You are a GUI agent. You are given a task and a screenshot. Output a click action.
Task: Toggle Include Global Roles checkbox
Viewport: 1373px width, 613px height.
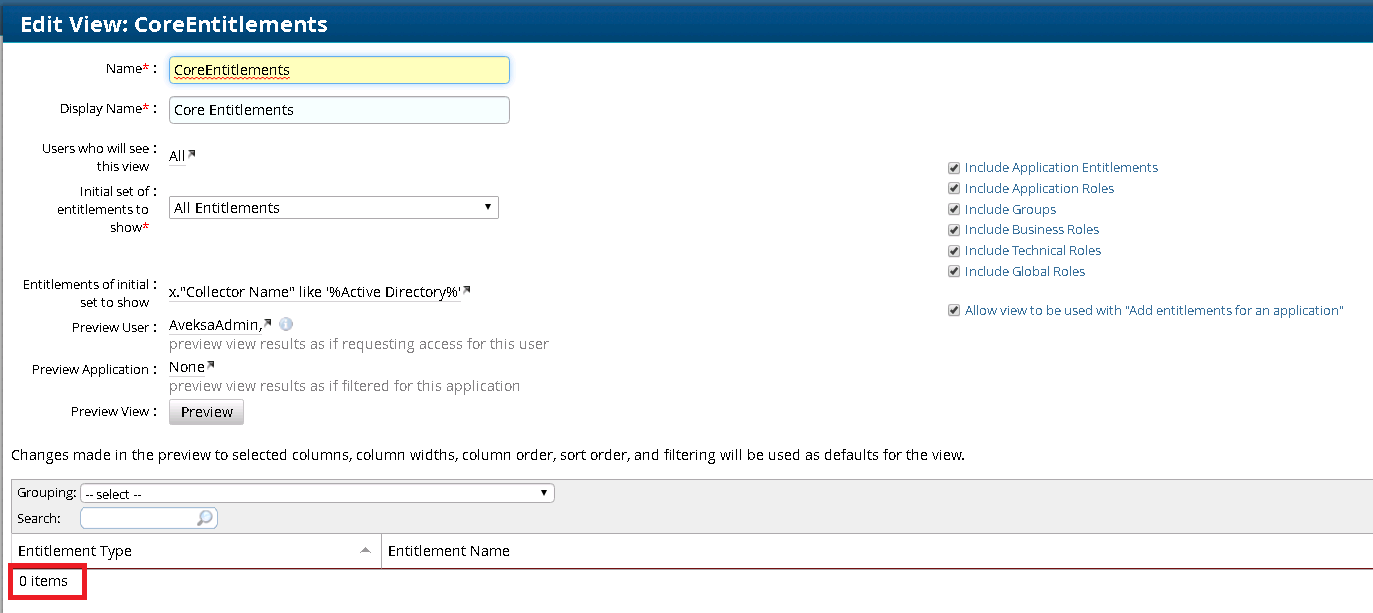(x=954, y=272)
